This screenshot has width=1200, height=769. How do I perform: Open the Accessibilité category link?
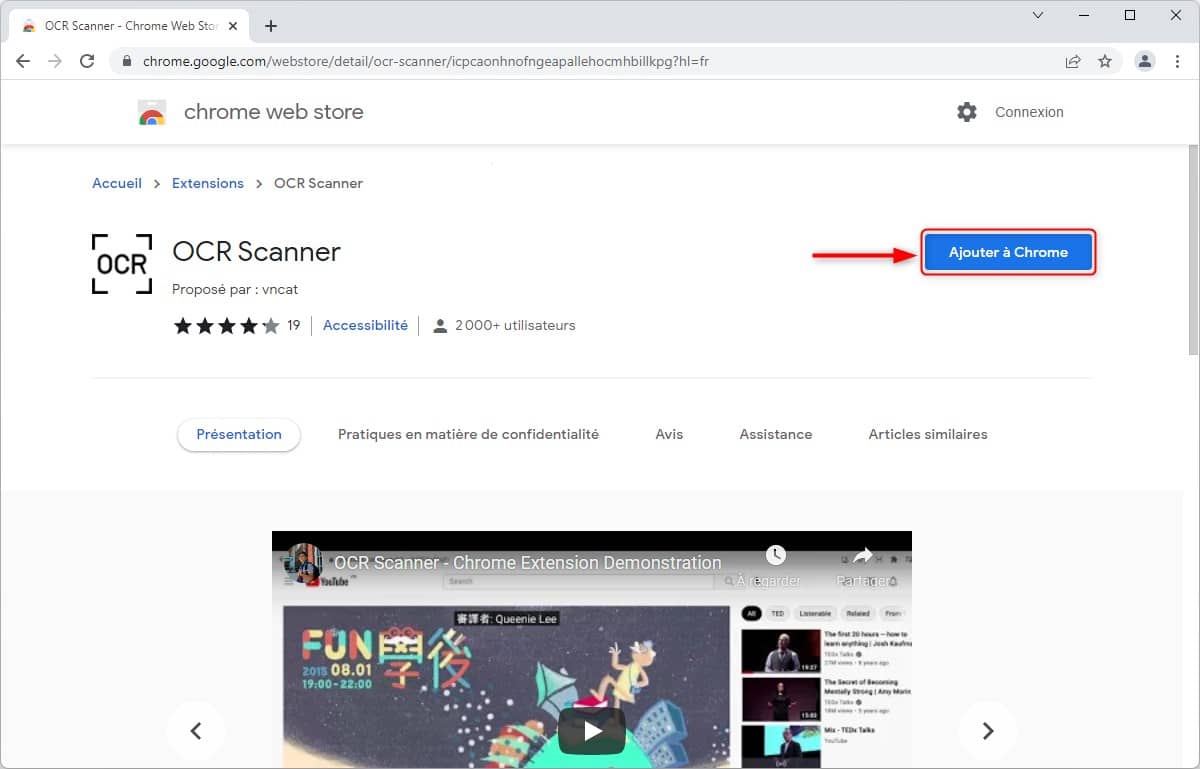click(365, 325)
